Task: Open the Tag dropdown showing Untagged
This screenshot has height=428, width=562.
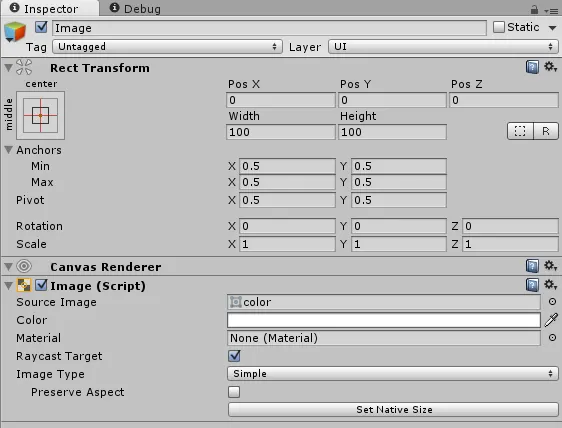Action: click(167, 47)
